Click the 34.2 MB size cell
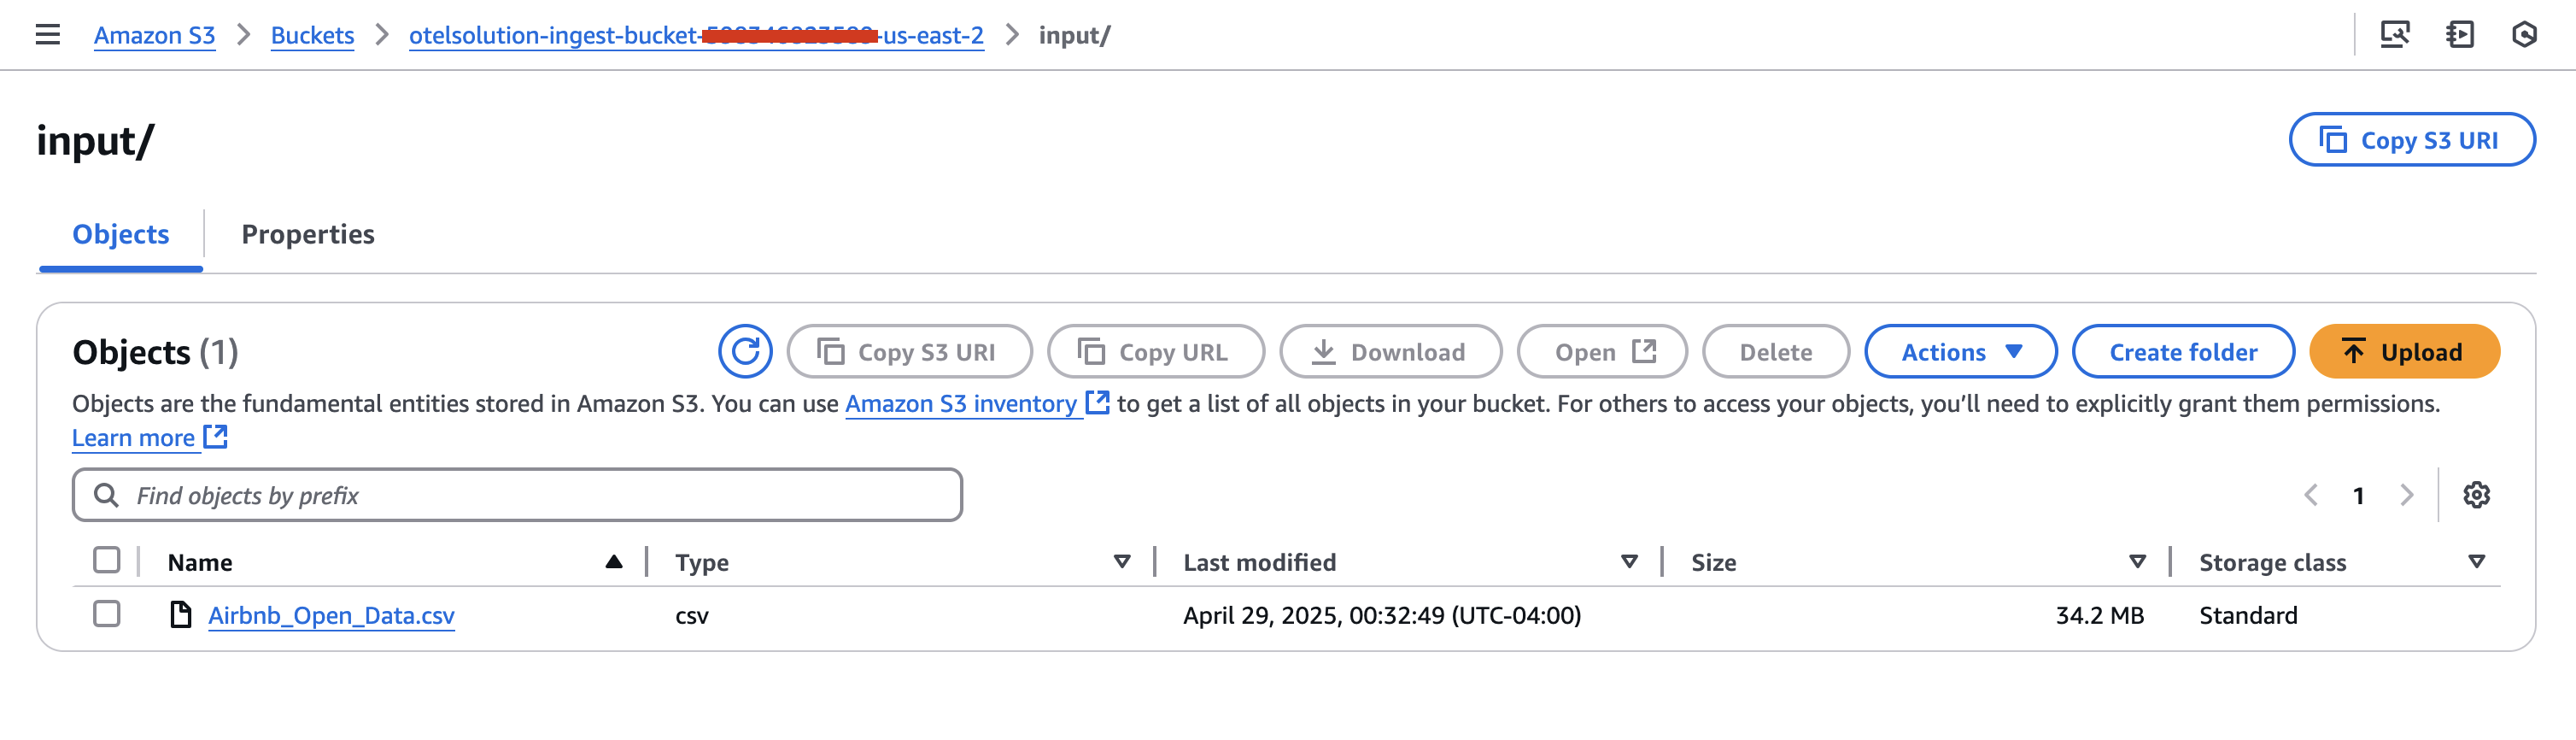The image size is (2576, 740). [x=2099, y=615]
